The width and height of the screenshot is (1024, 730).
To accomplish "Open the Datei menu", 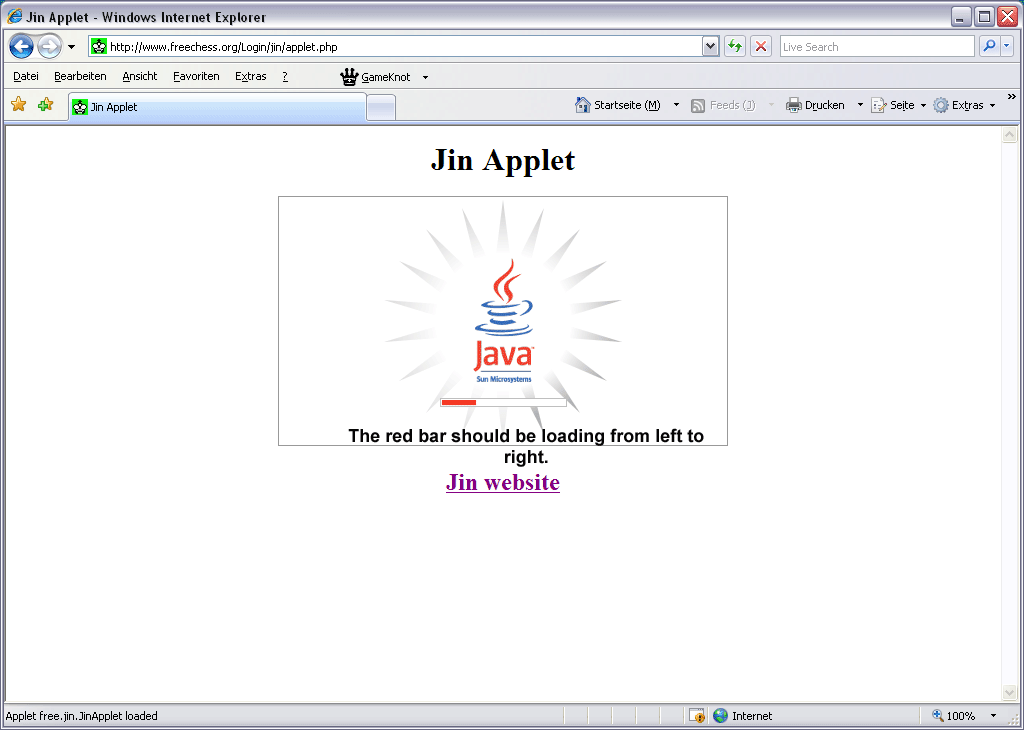I will click(x=25, y=76).
